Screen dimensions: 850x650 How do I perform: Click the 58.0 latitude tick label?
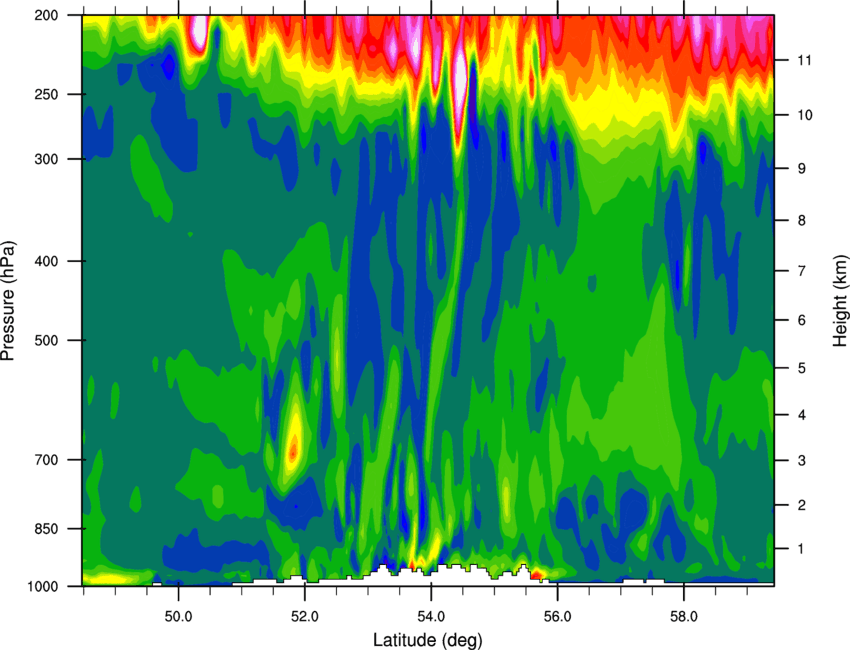pyautogui.click(x=684, y=616)
